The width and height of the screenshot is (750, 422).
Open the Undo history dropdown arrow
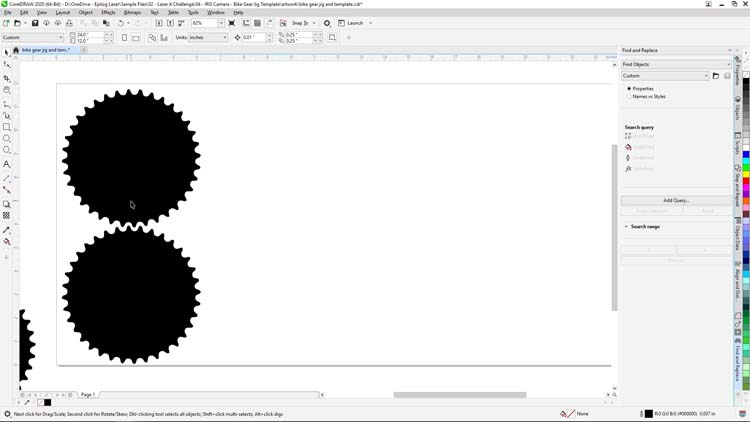(128, 23)
